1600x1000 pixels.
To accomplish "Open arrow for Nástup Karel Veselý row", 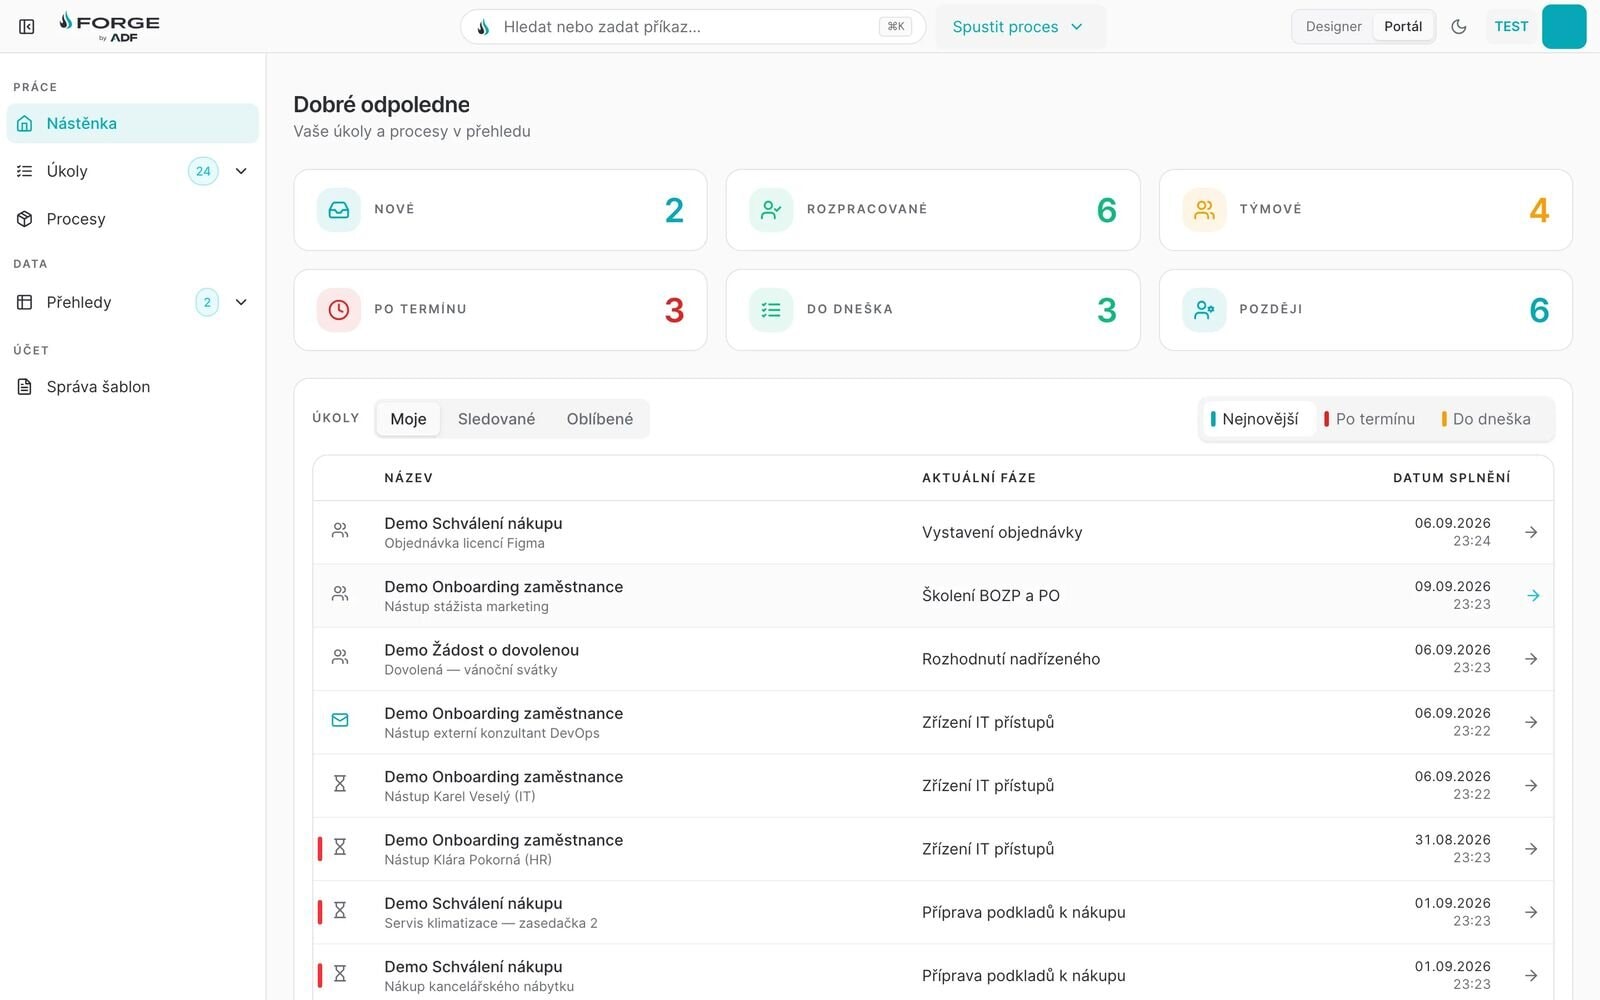I will tap(1531, 786).
